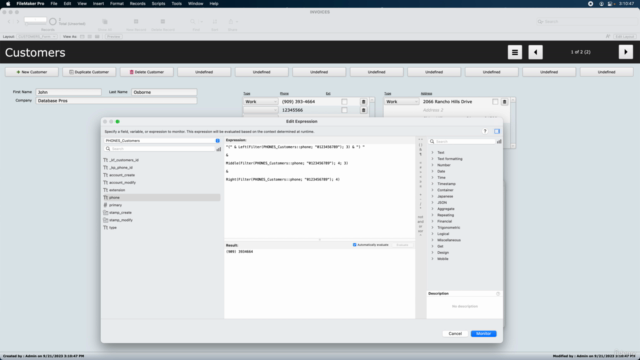Image resolution: width=640 pixels, height=360 pixels.
Task: Open the Scripts menu
Action: pyautogui.click(x=158, y=4)
